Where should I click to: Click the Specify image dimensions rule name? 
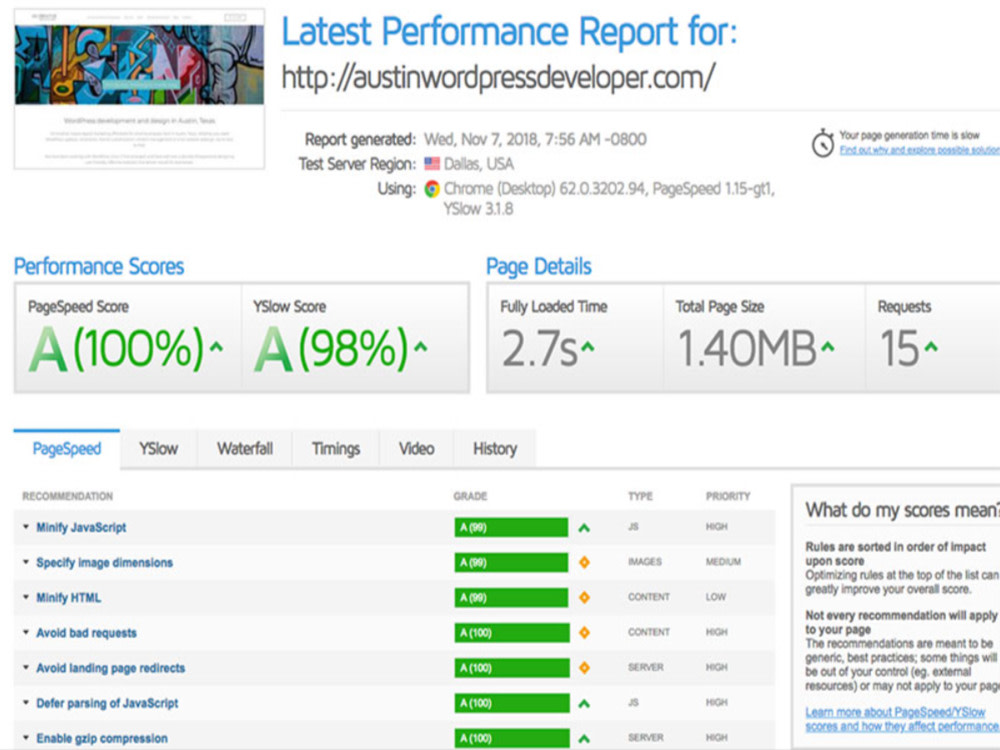(x=105, y=562)
